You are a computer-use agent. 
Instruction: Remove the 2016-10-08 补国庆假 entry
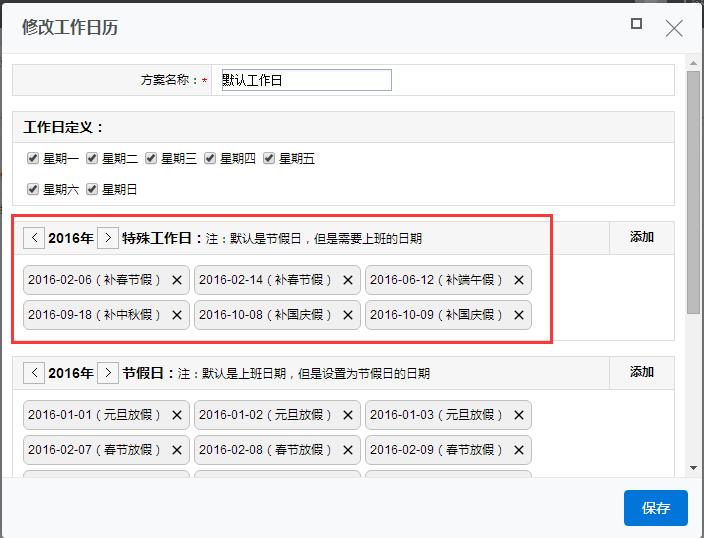[348, 315]
